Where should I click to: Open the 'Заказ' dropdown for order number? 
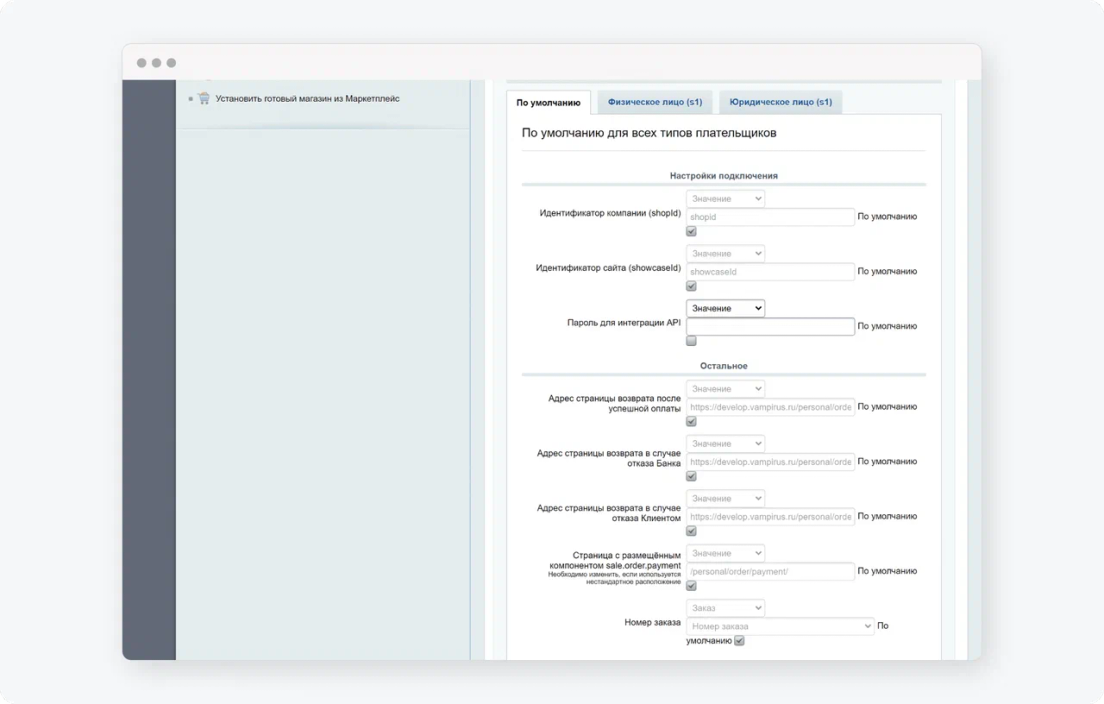tap(725, 608)
